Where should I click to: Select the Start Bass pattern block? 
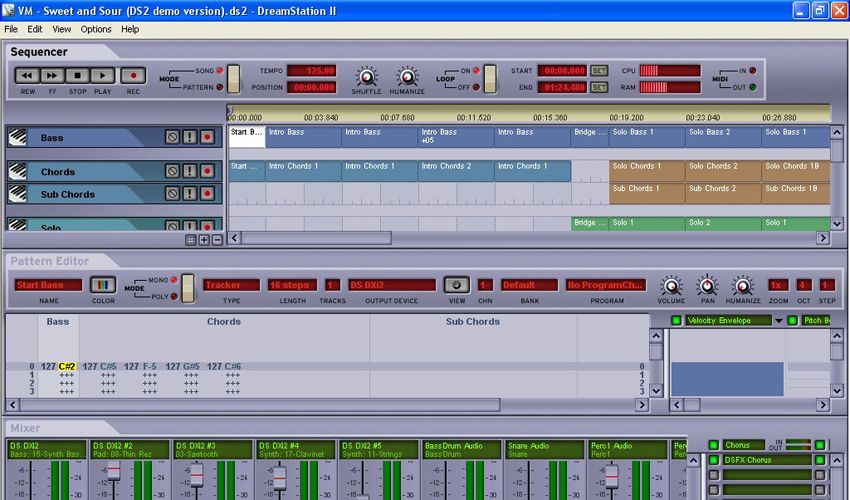[x=247, y=137]
